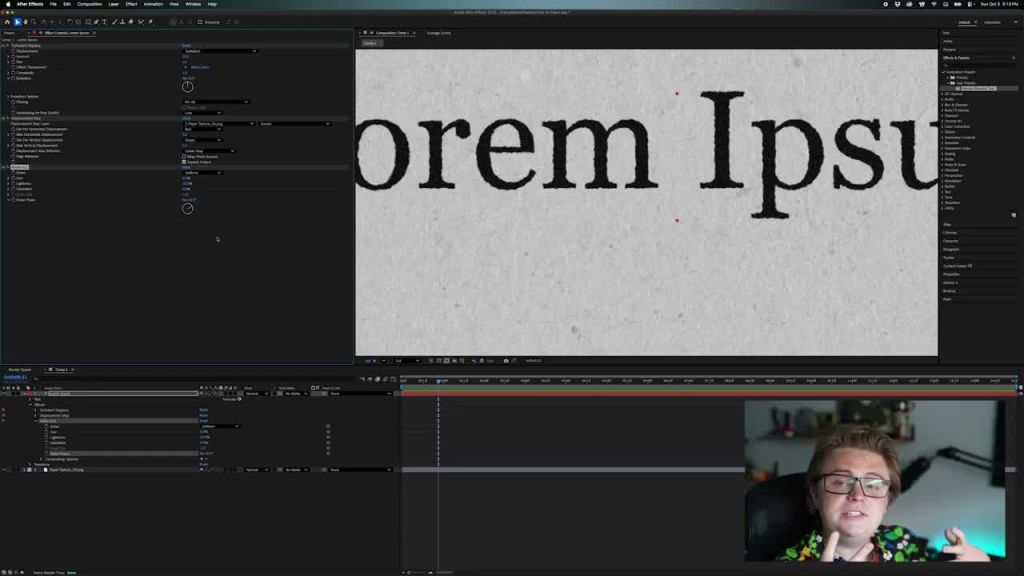
Task: Open the Effects & Presets panel menu icon
Action: point(1014,58)
